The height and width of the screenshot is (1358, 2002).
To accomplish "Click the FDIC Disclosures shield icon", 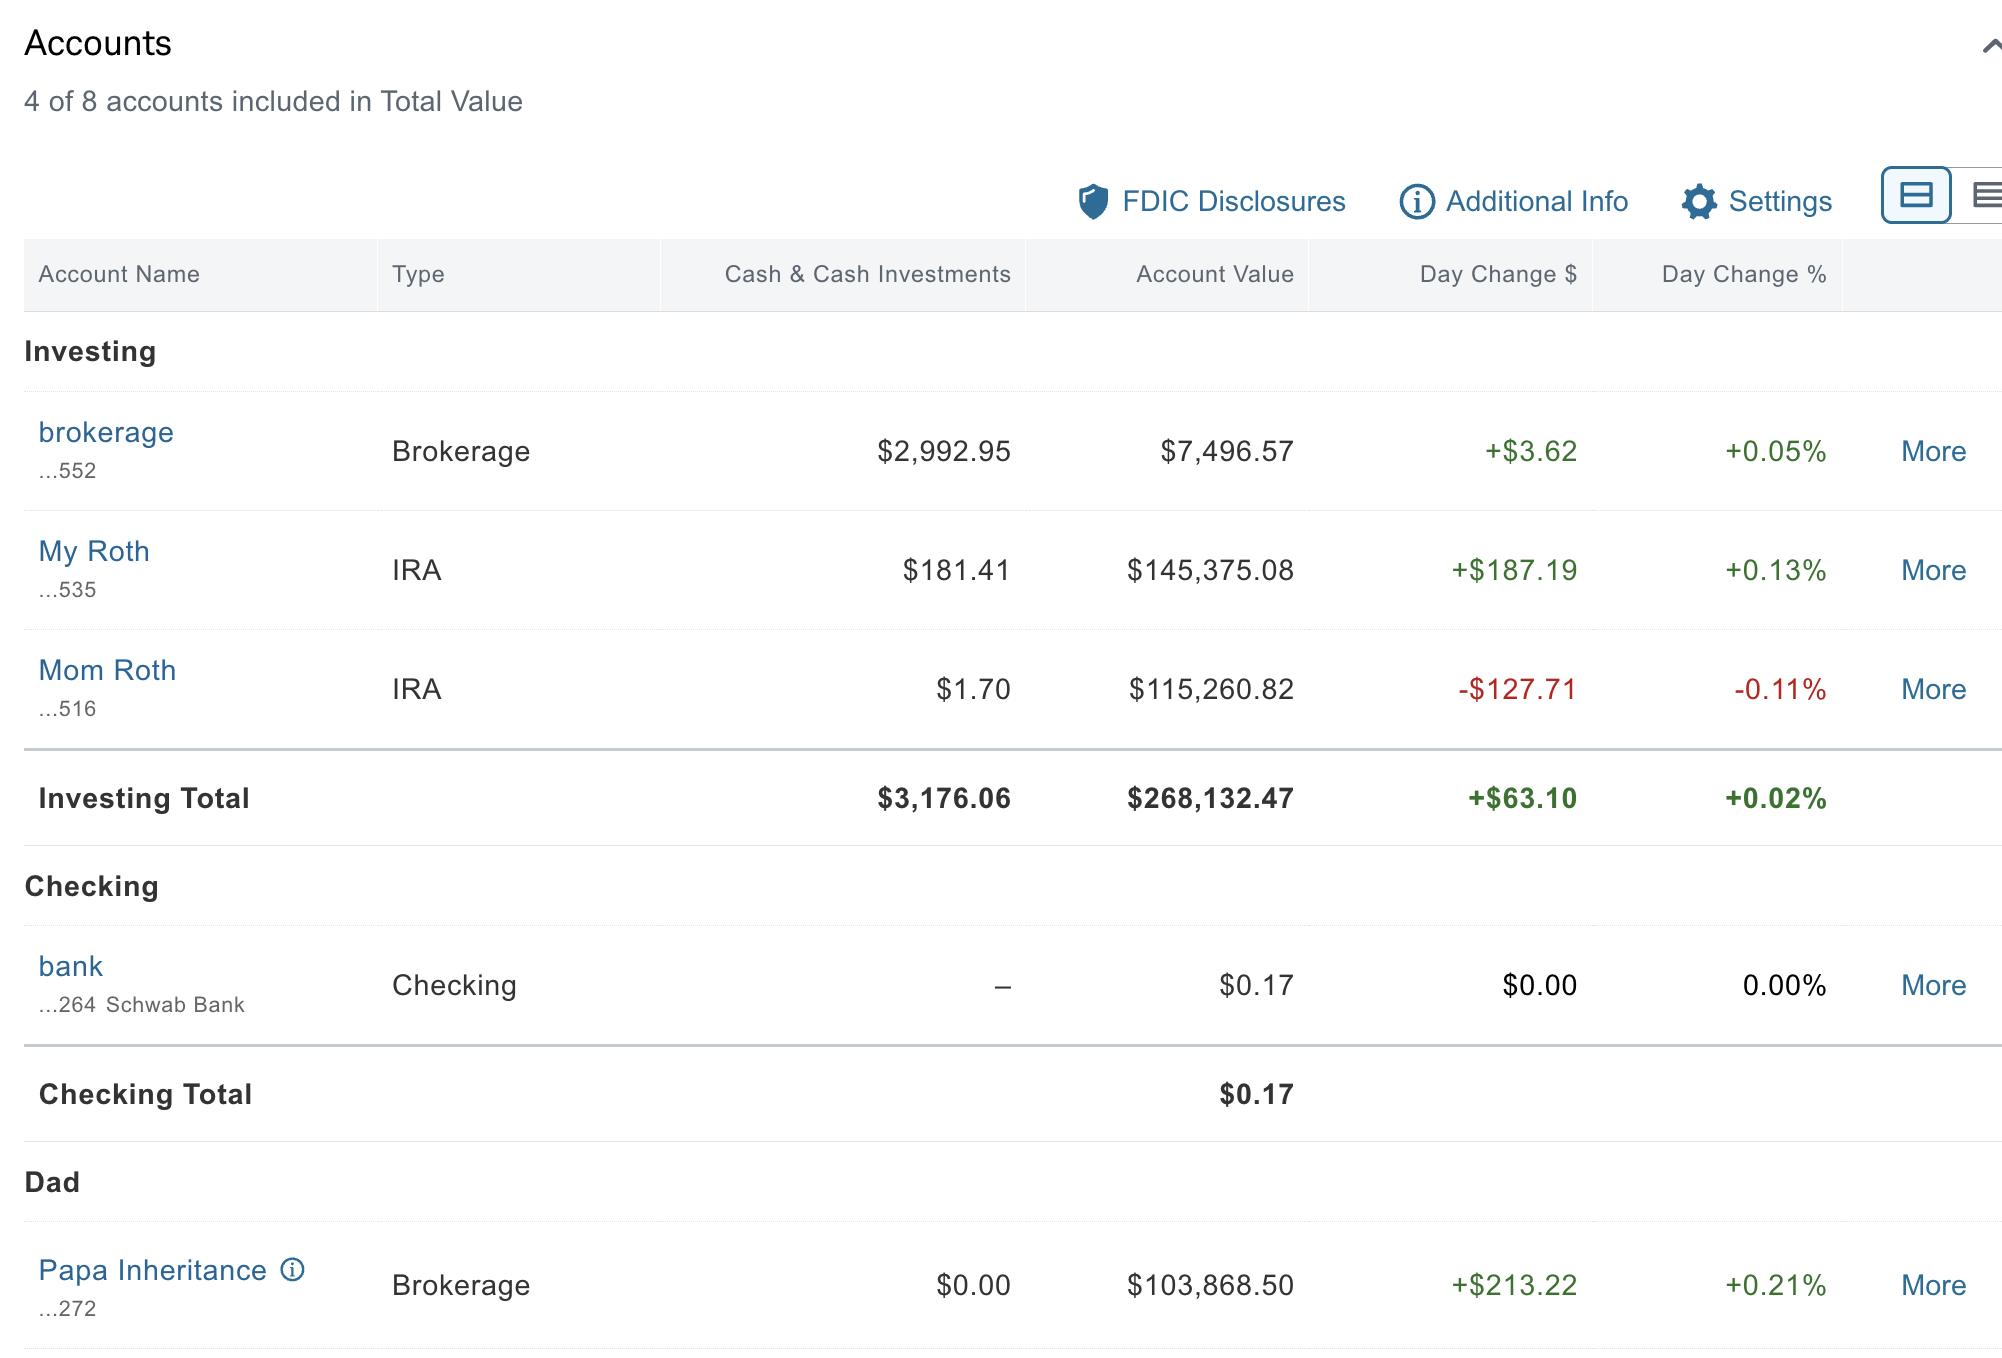I will pos(1093,201).
